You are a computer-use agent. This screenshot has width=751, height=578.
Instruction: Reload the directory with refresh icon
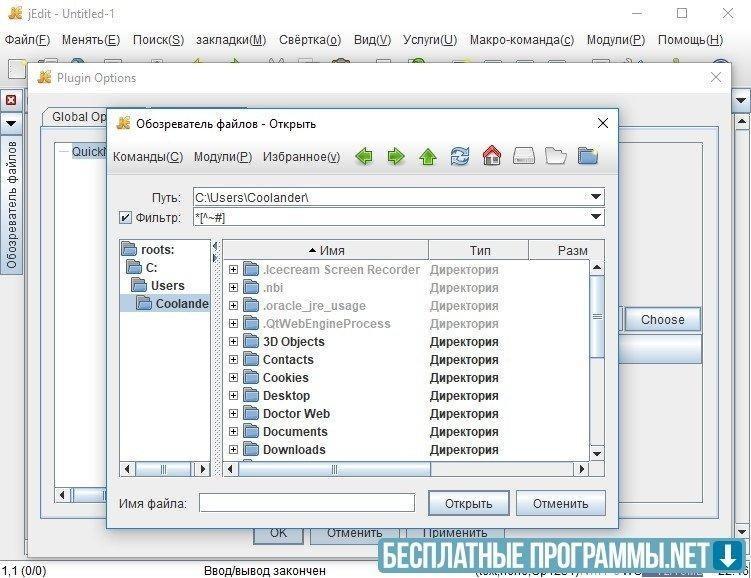point(460,156)
